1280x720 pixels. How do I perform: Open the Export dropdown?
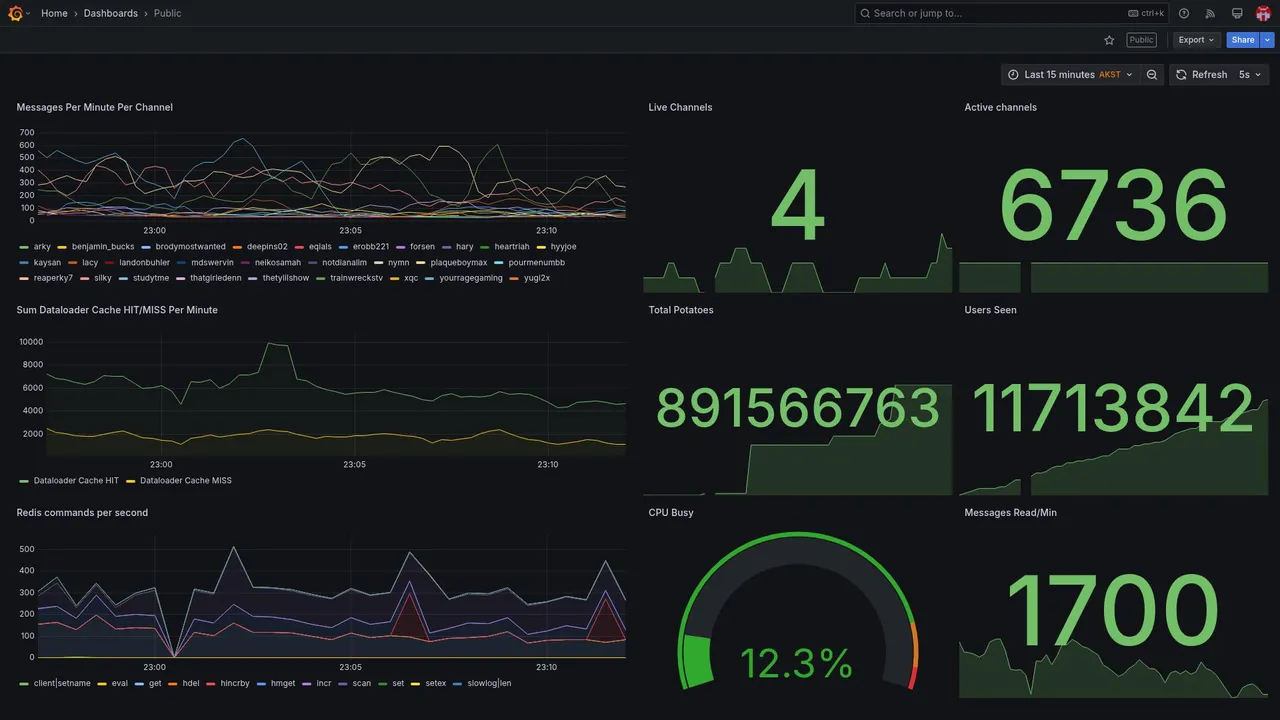click(x=1196, y=40)
